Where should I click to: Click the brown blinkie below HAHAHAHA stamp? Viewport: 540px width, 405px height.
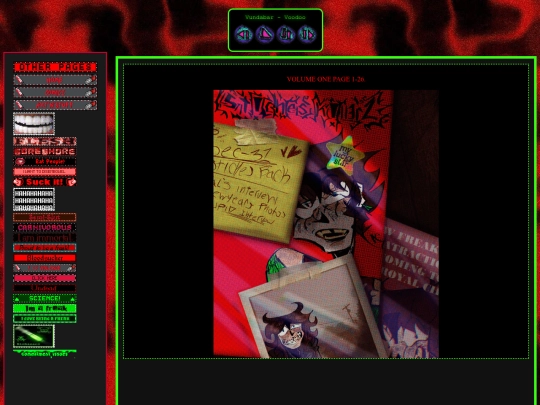click(x=45, y=217)
